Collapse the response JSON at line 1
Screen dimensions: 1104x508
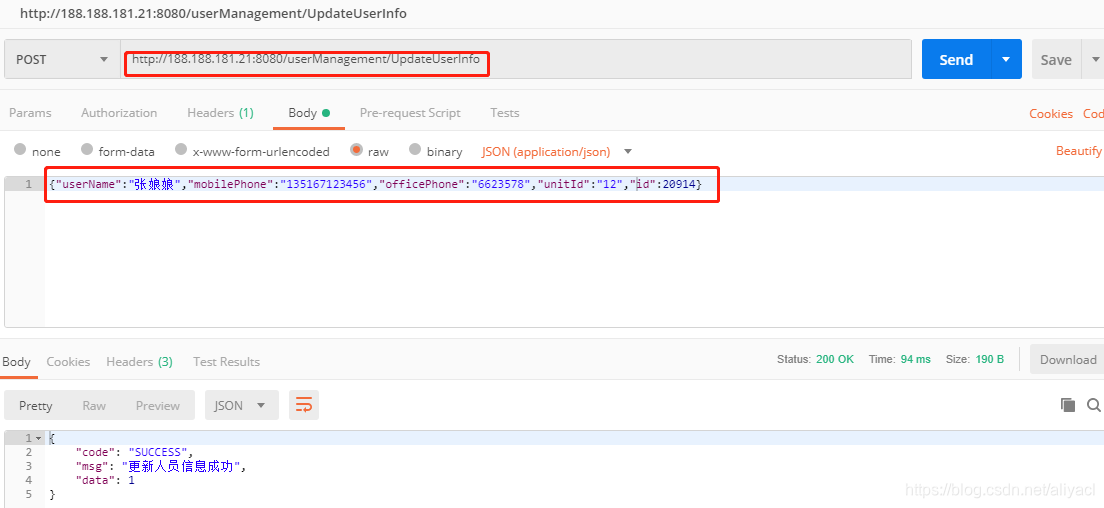pos(38,438)
